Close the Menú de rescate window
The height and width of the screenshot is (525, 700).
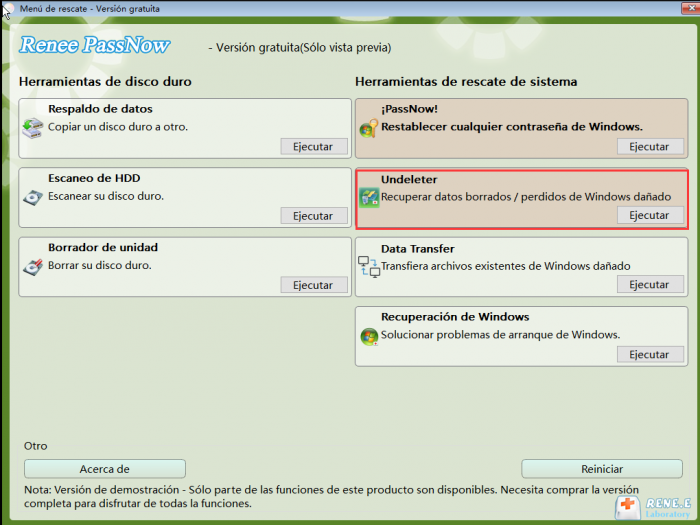[x=690, y=8]
